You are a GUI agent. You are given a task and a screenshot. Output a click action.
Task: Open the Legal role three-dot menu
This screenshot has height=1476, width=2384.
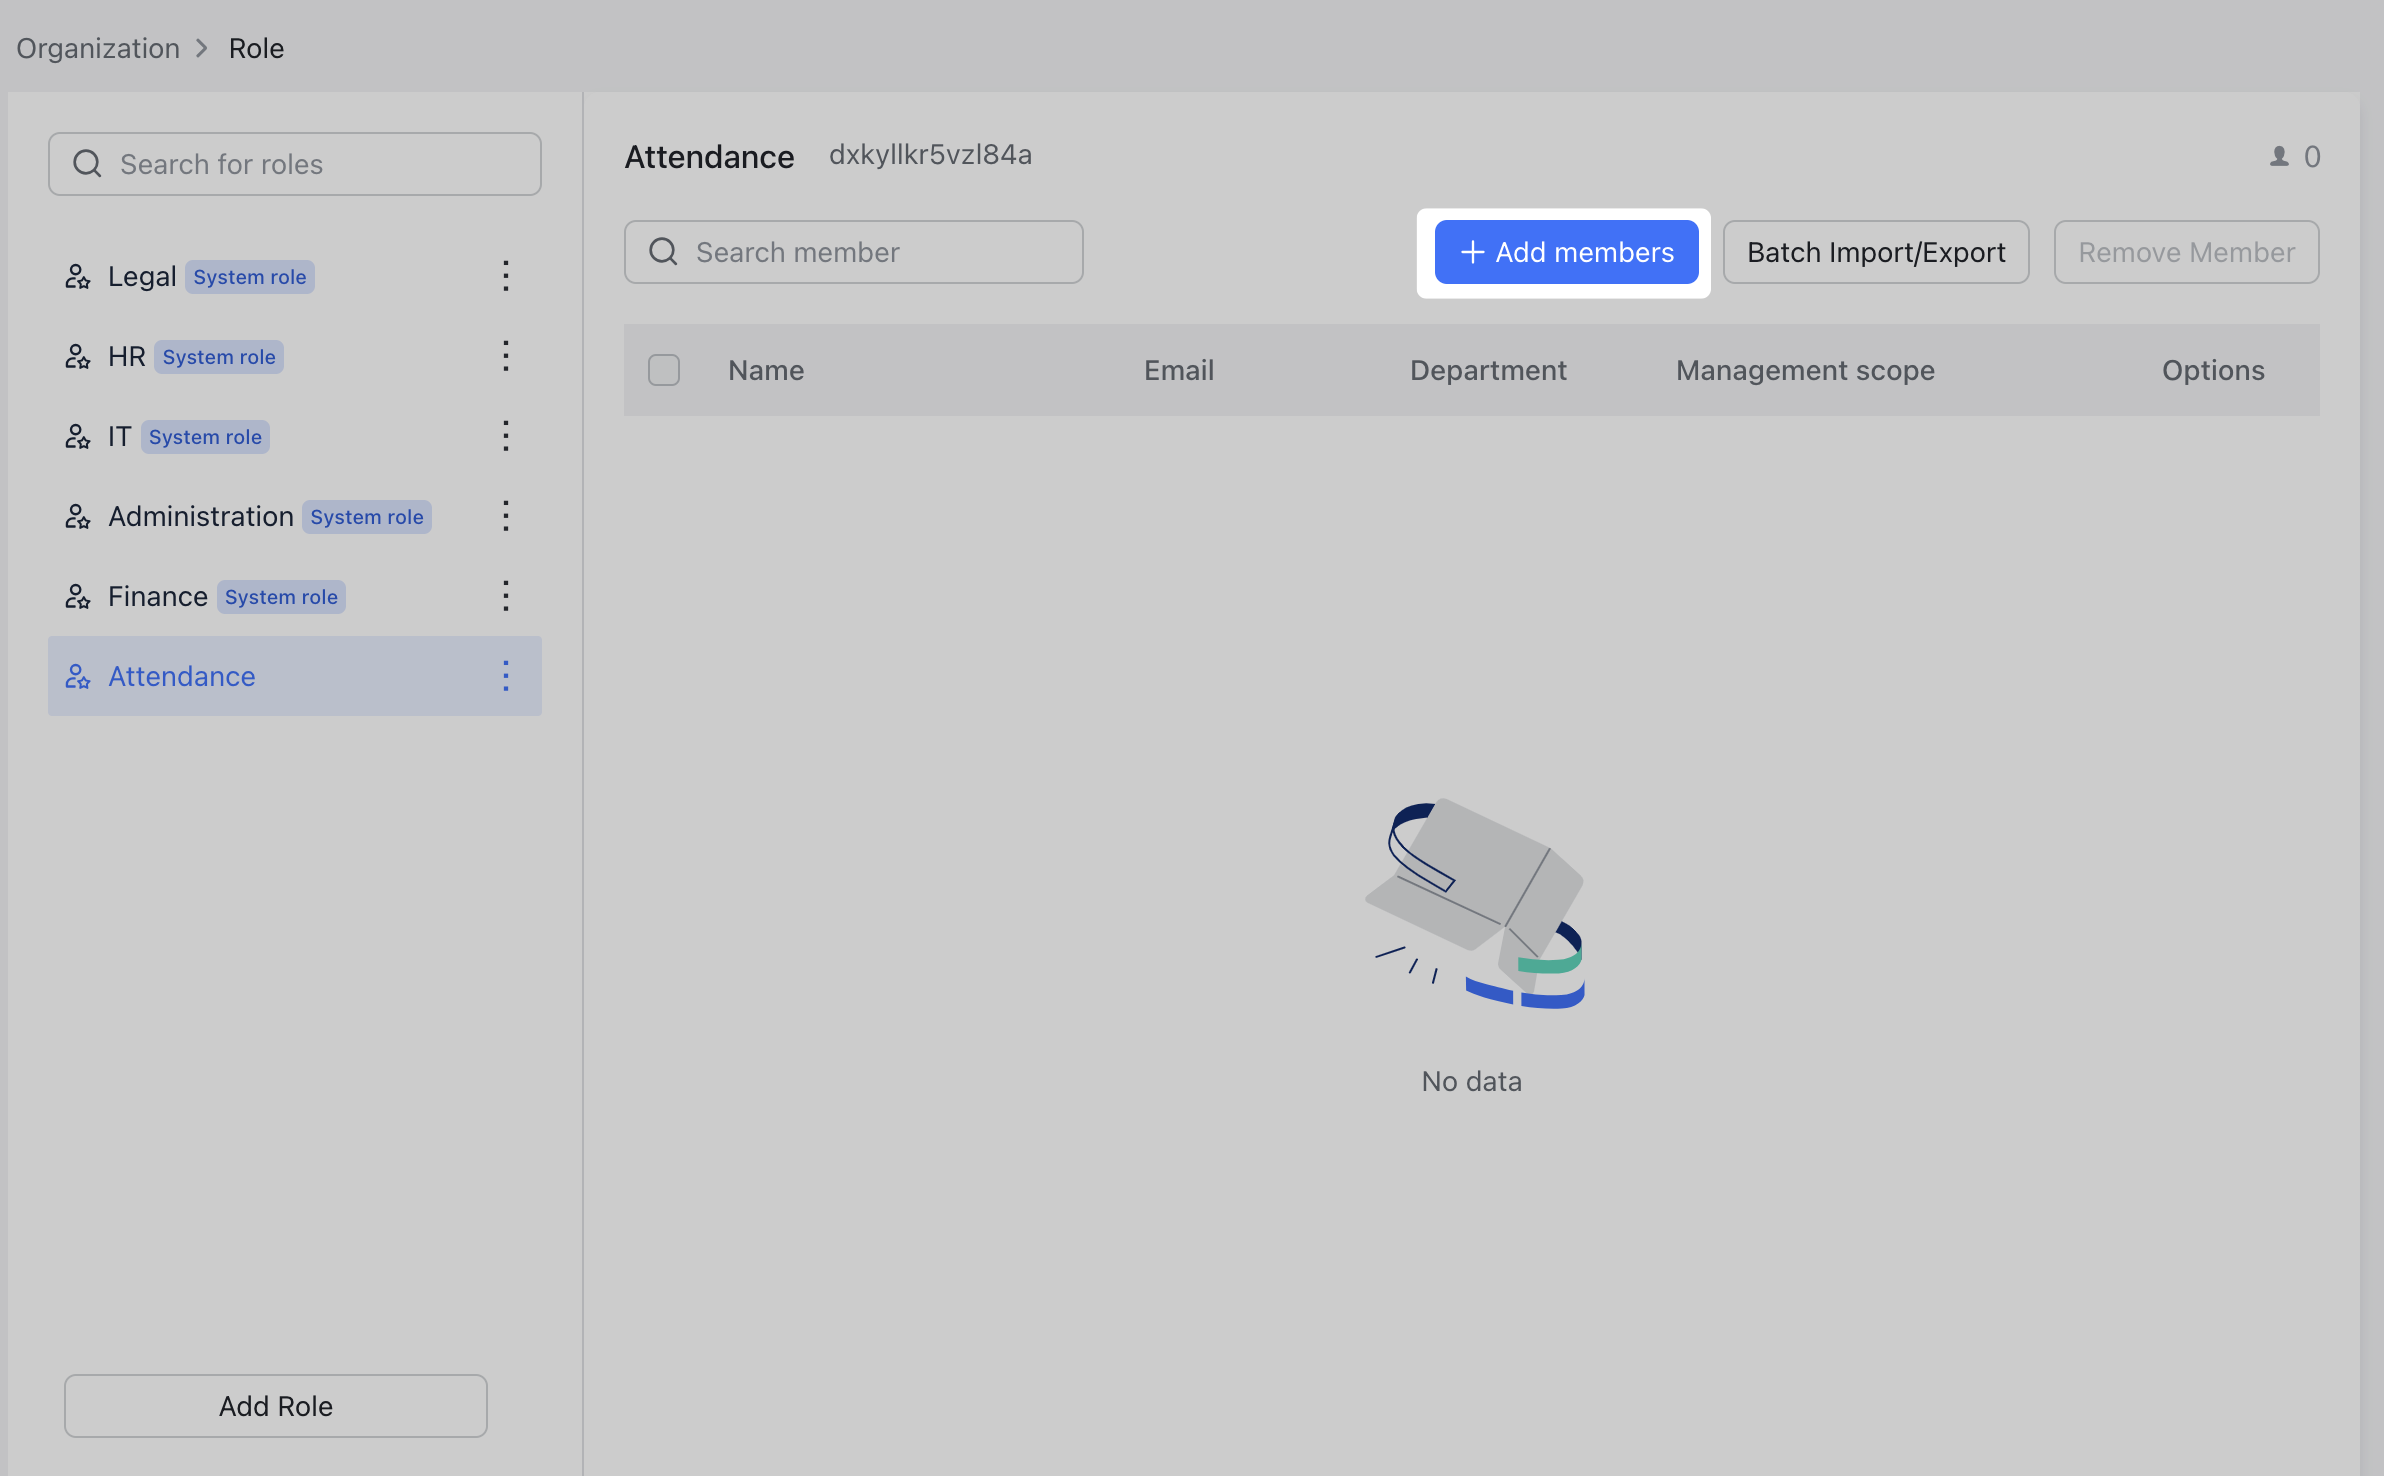coord(506,276)
